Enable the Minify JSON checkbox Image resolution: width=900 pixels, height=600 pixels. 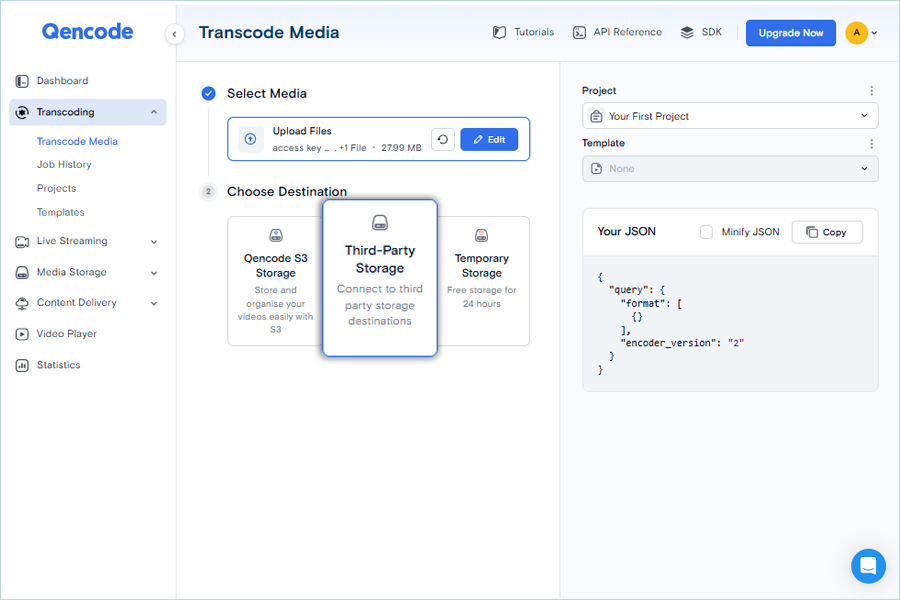point(706,232)
